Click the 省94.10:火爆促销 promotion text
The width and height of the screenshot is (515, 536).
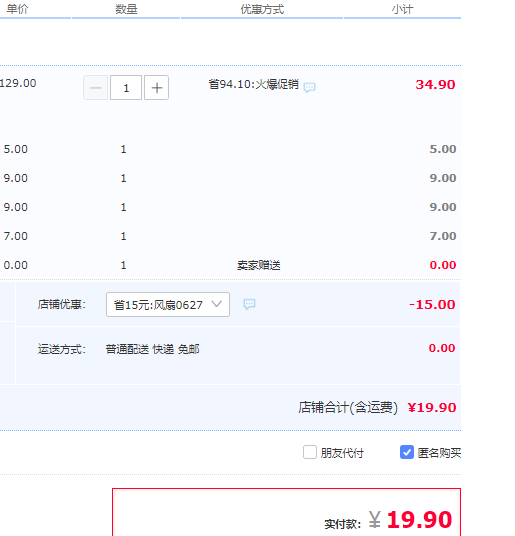coord(254,84)
